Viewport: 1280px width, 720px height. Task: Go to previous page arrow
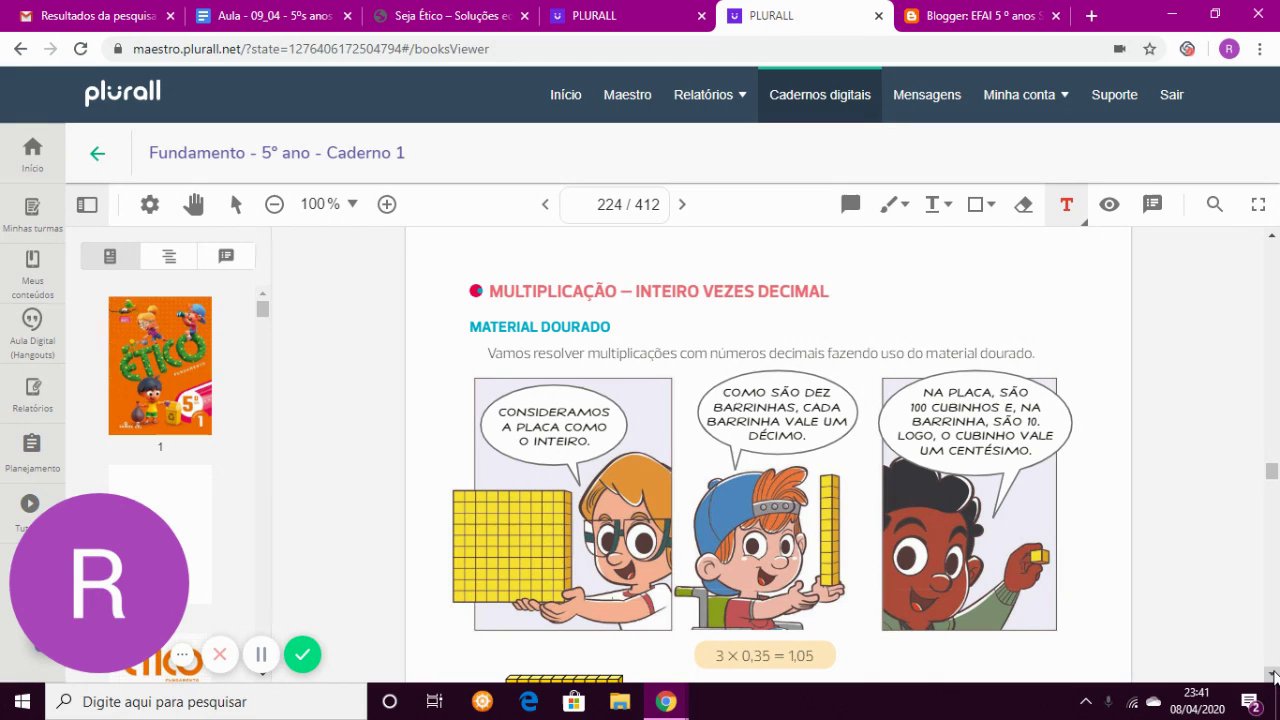click(545, 204)
